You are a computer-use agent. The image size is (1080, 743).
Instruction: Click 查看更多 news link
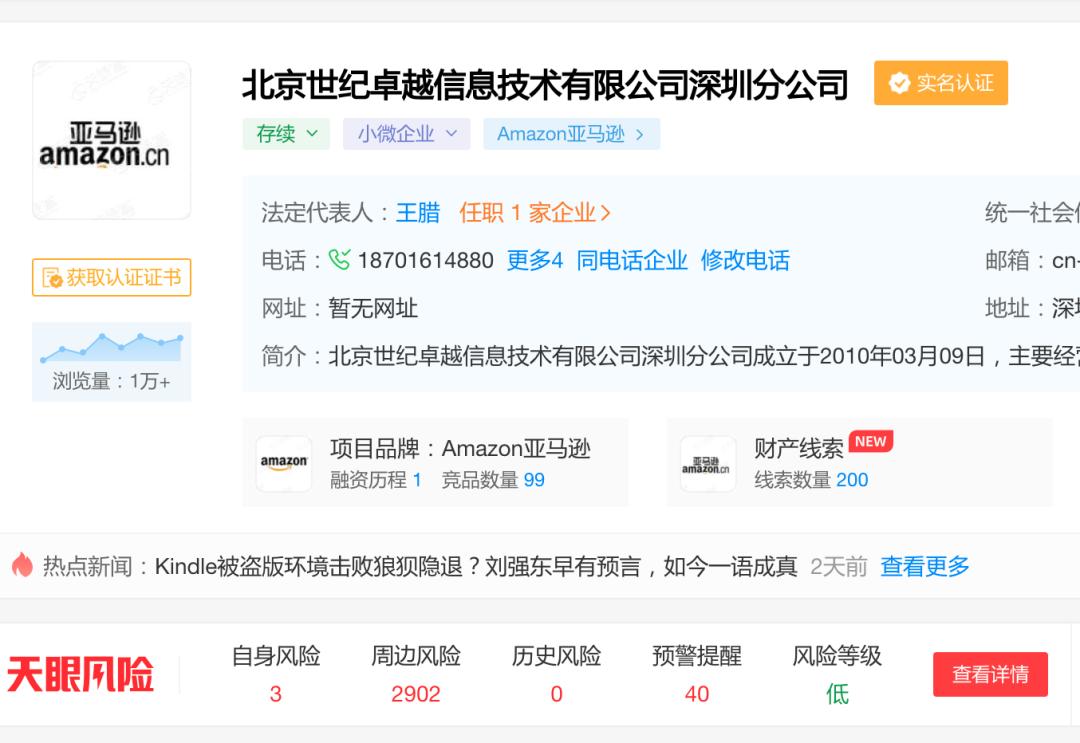(924, 567)
